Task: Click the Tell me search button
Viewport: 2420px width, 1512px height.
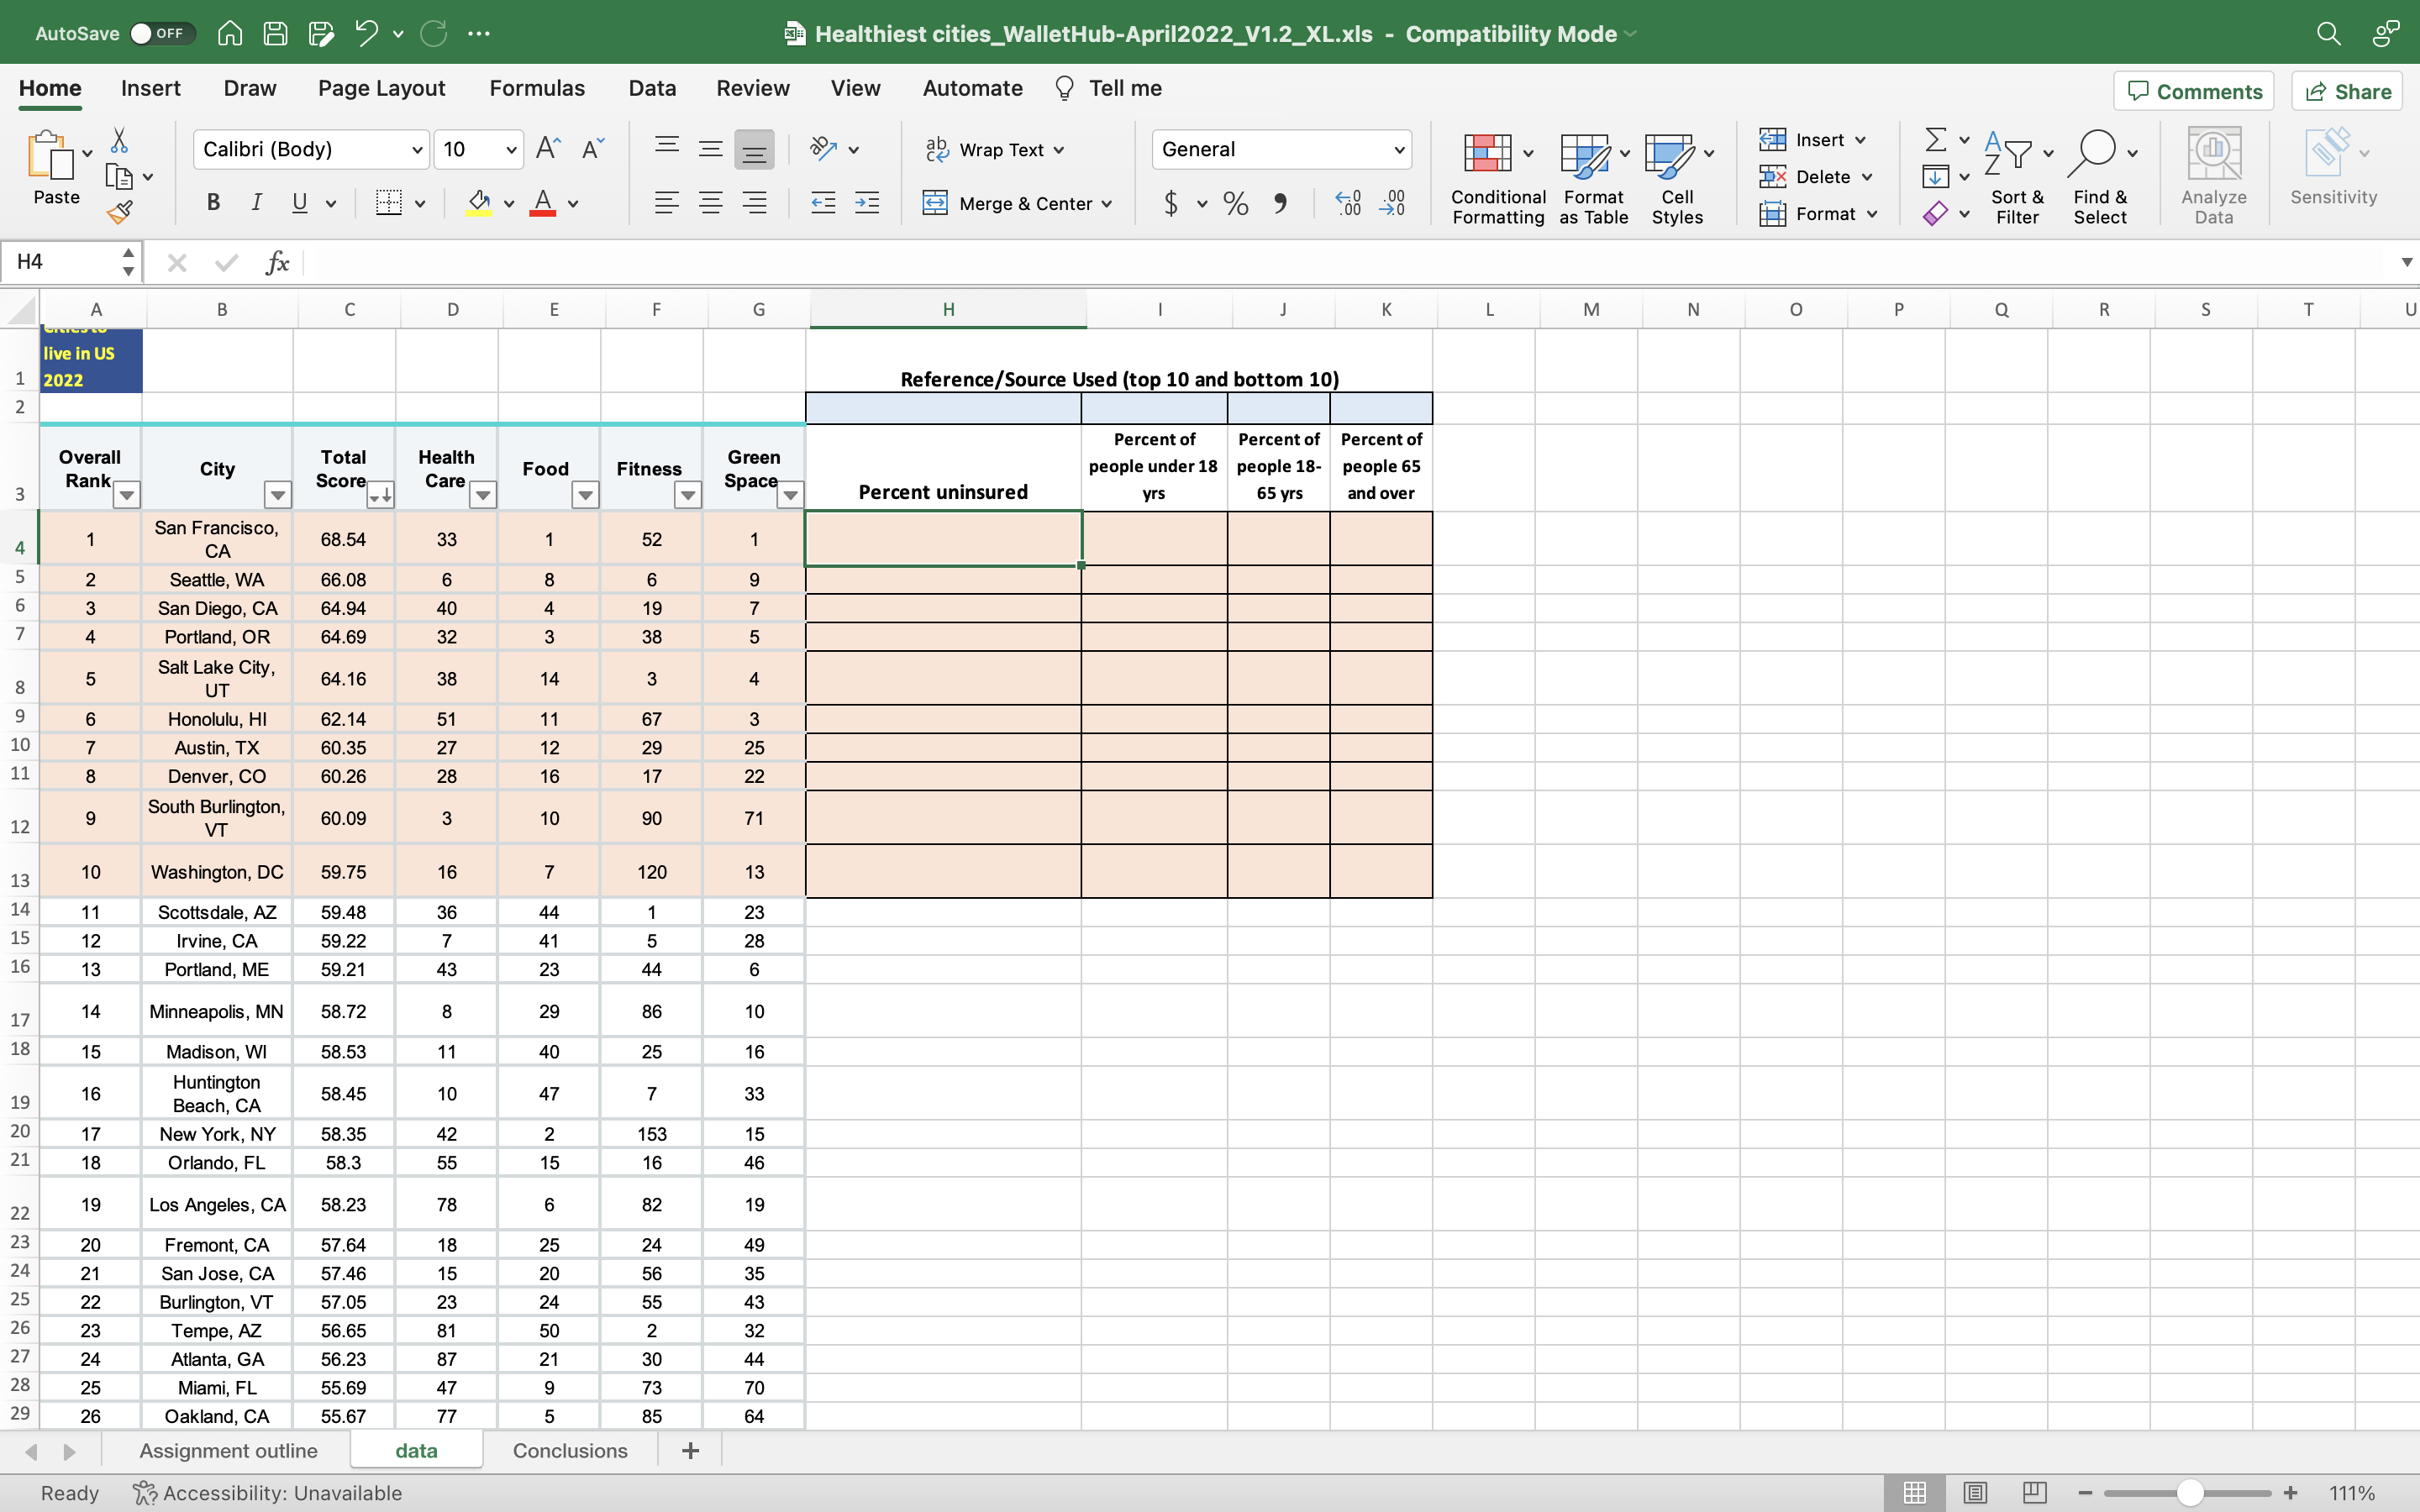Action: tap(1108, 88)
